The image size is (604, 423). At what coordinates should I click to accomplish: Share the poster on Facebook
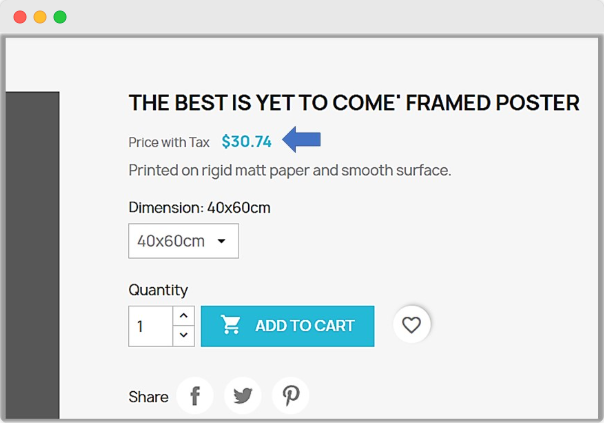[x=195, y=396]
